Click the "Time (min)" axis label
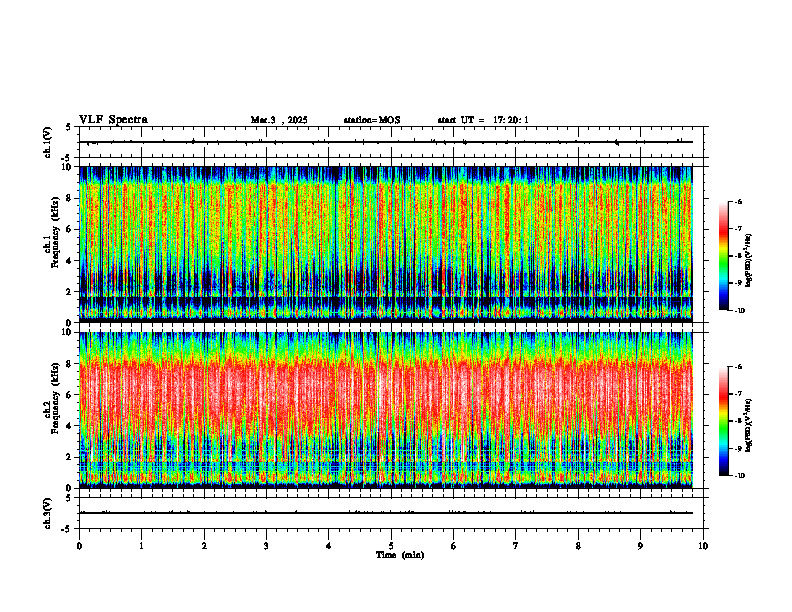This screenshot has height=612, width=792. click(400, 555)
